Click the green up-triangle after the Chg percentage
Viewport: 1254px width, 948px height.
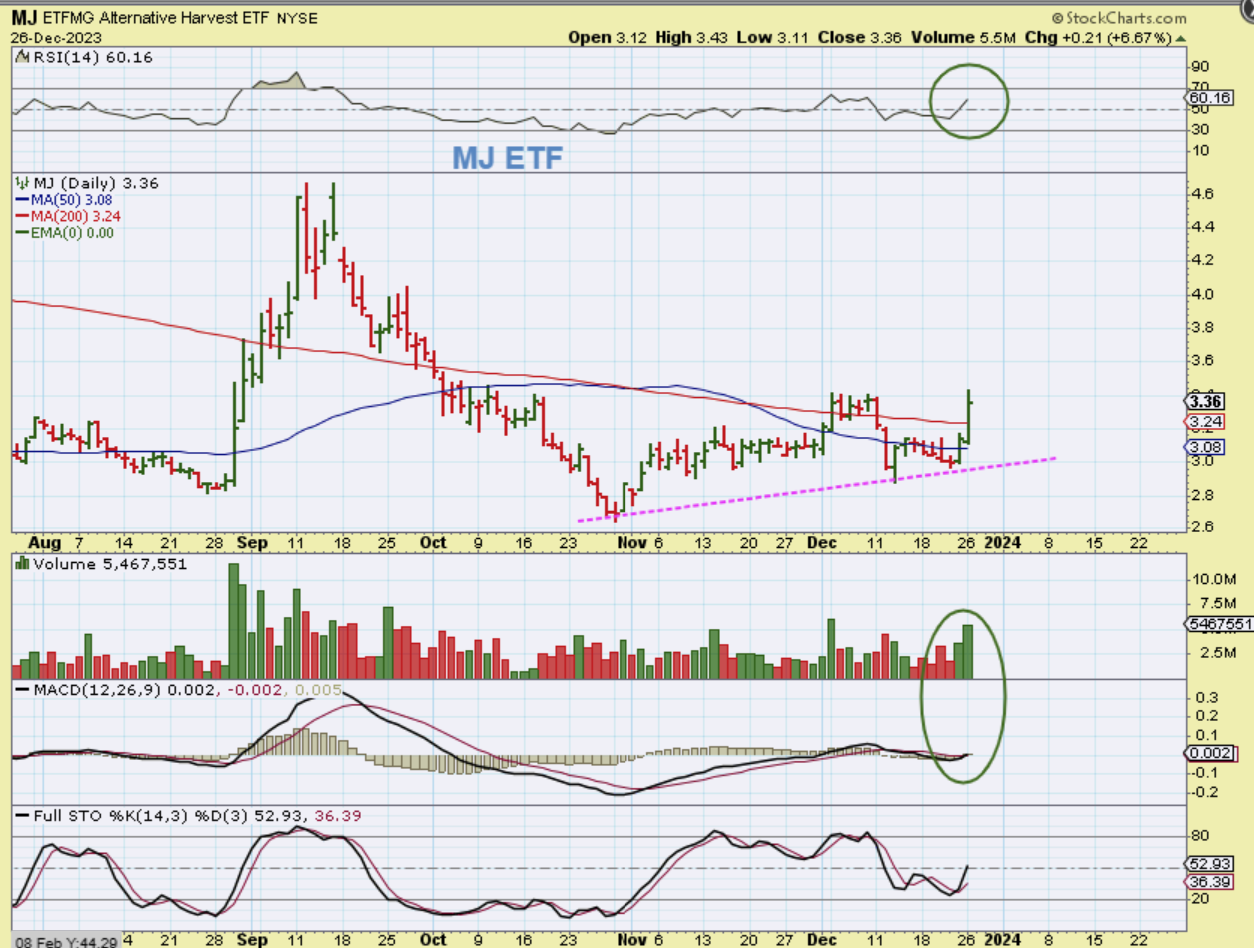(x=1181, y=37)
